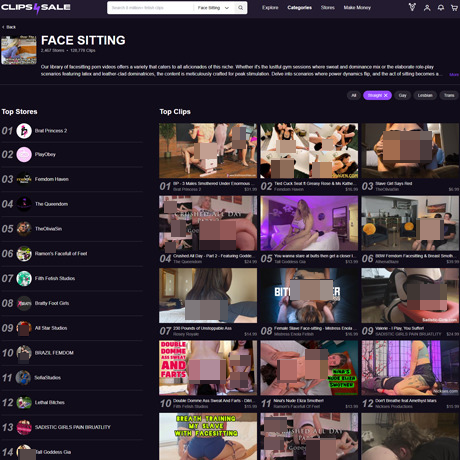The width and height of the screenshot is (460, 460).
Task: Click the Bratty Foot Girls avatar
Action: (x=24, y=303)
